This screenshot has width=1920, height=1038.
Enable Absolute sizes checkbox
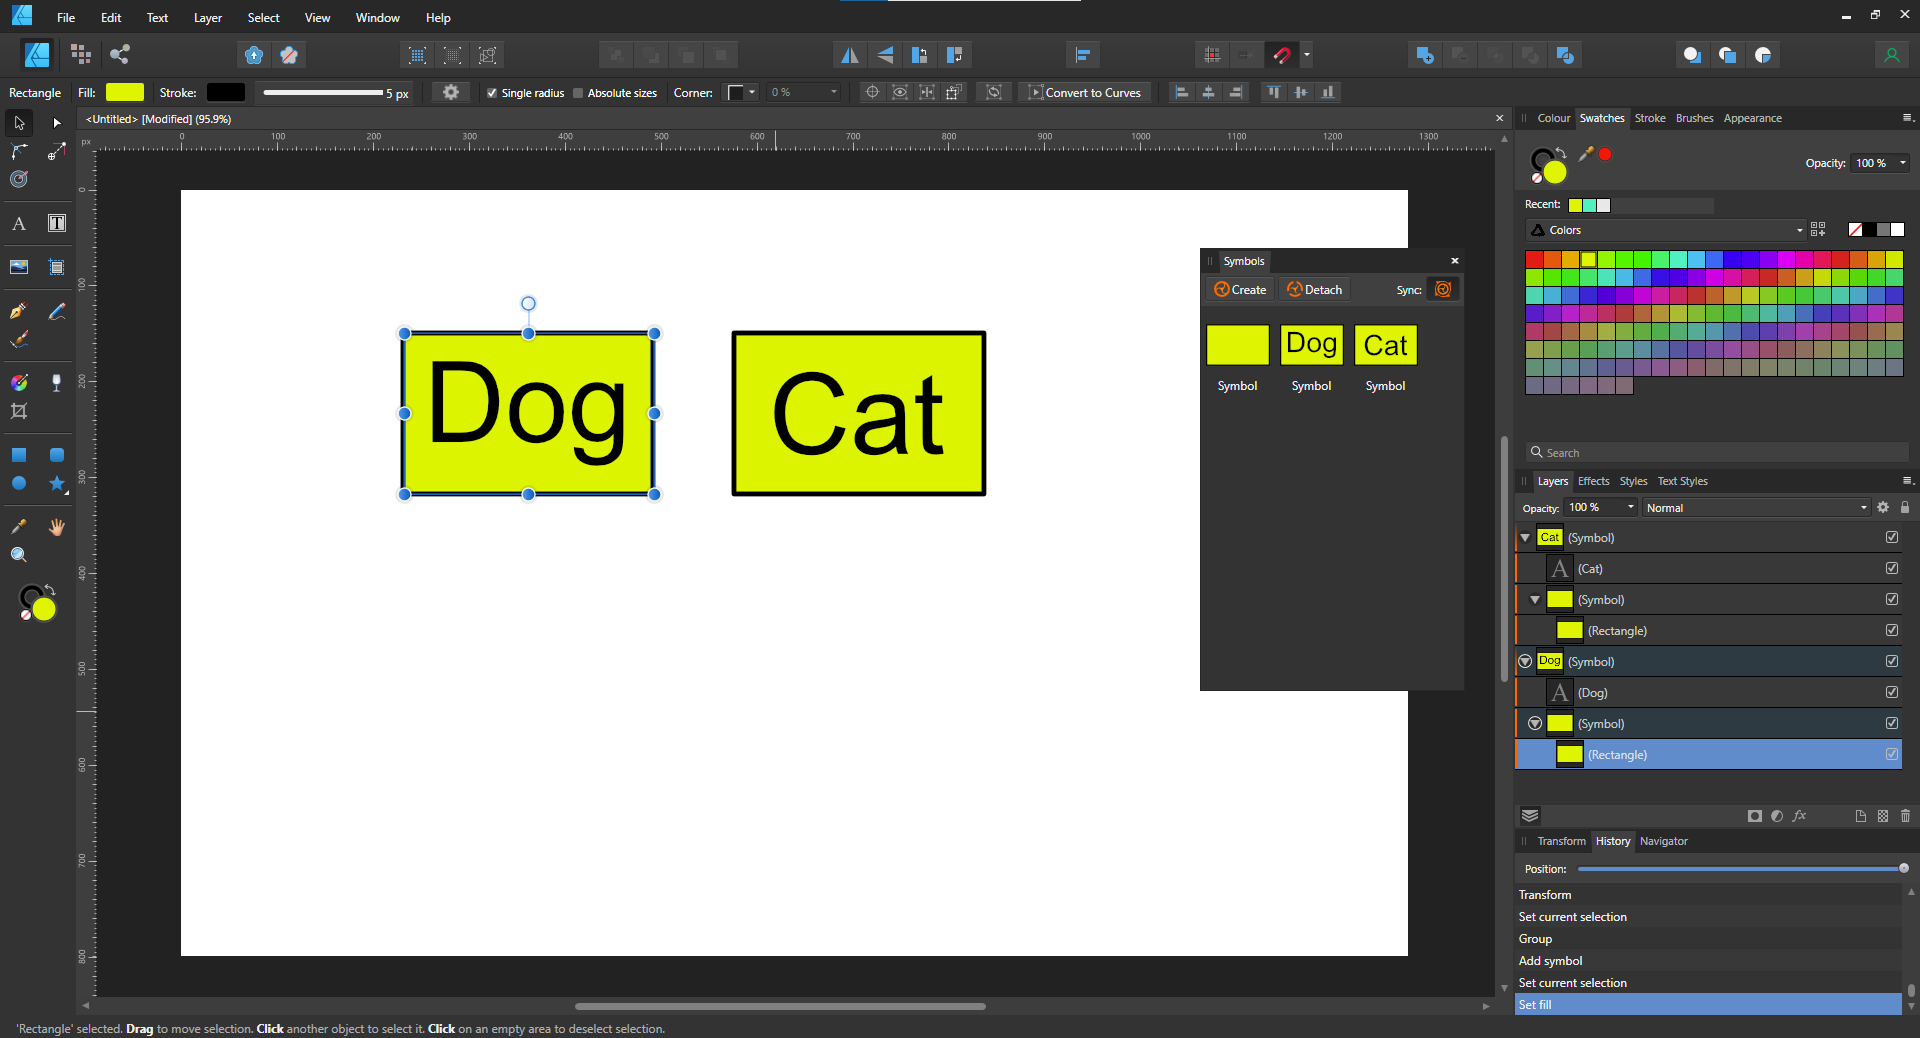578,93
